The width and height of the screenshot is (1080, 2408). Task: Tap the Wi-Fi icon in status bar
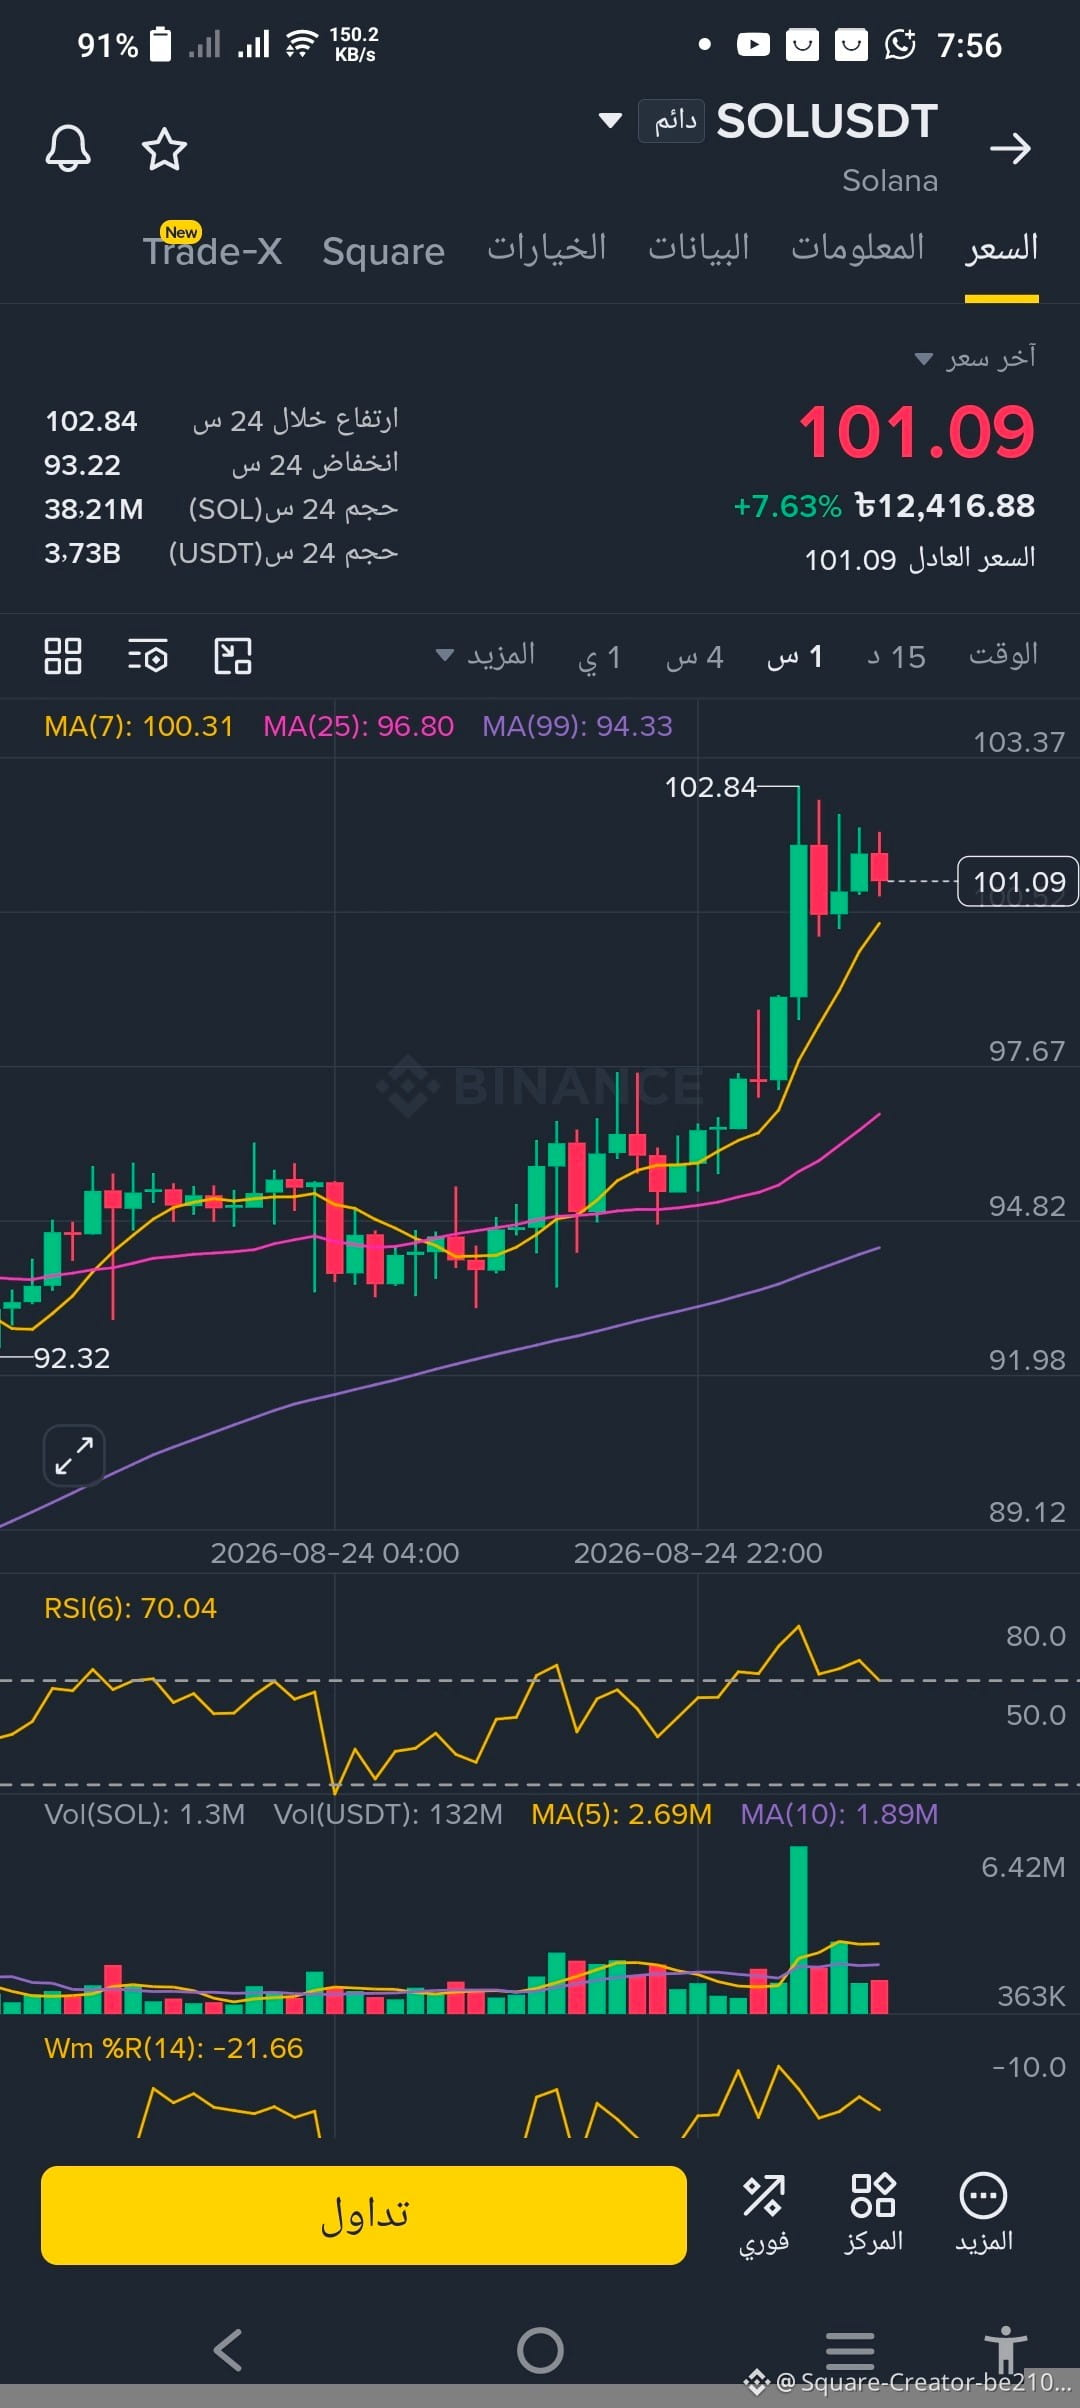point(301,44)
